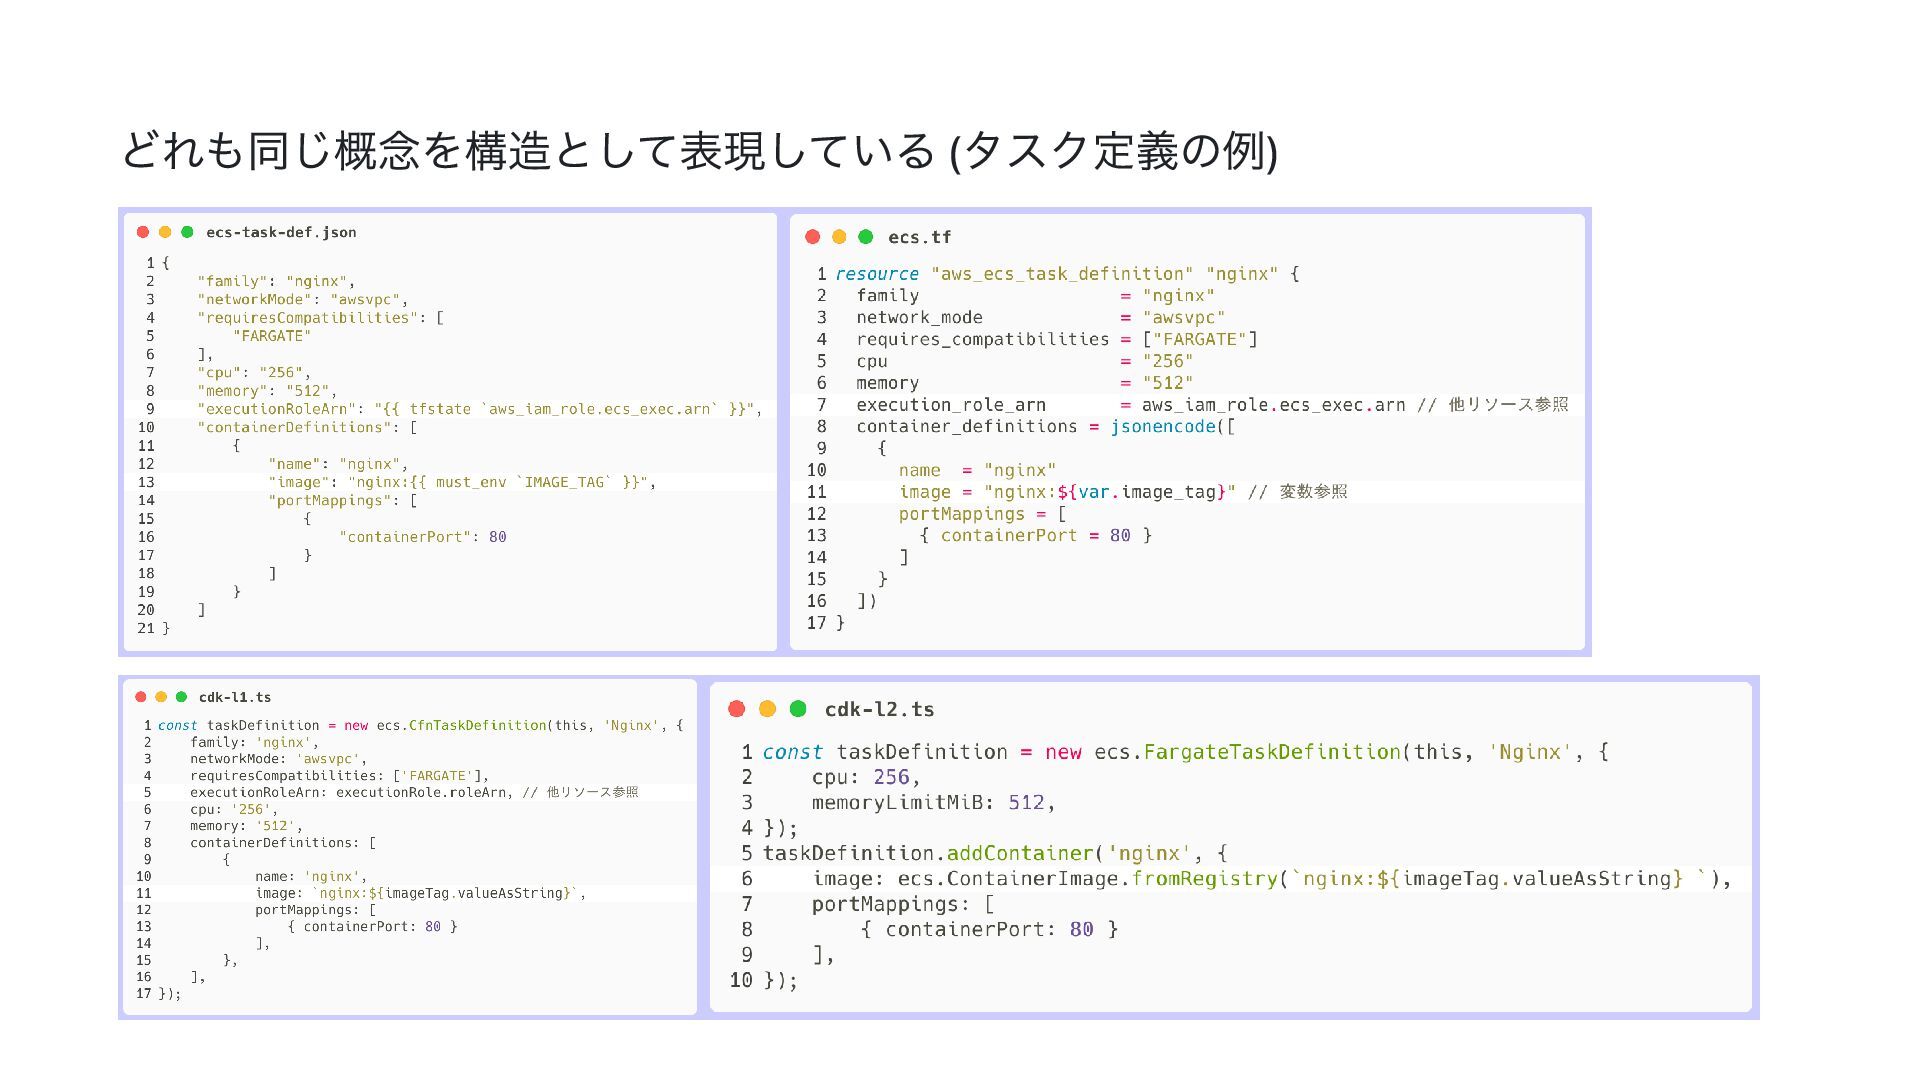Screen dimensions: 1920x1080
Task: Click highlighted executionRoleArn line in JSON file
Action: (x=478, y=409)
